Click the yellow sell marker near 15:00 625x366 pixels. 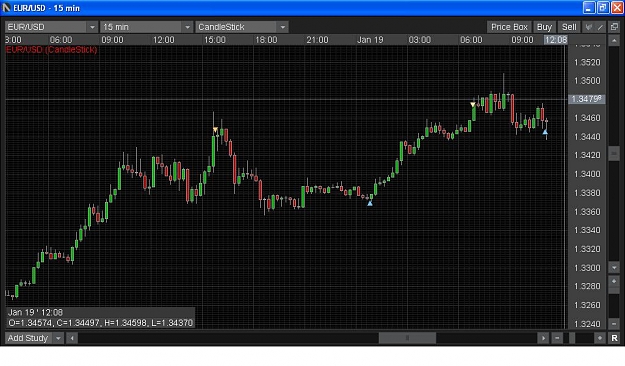(x=215, y=130)
